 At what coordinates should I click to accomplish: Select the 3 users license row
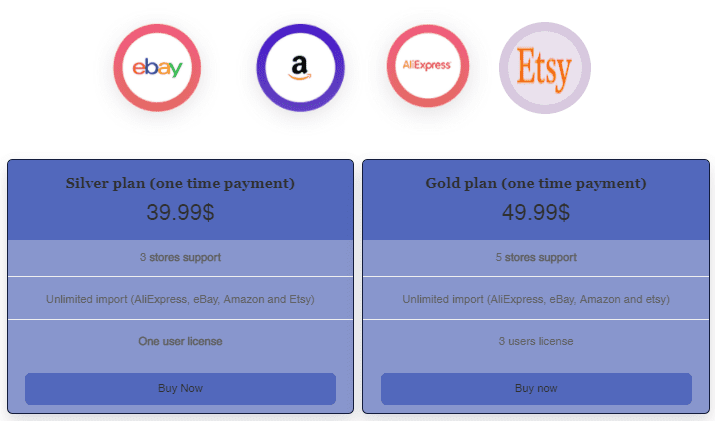536,341
